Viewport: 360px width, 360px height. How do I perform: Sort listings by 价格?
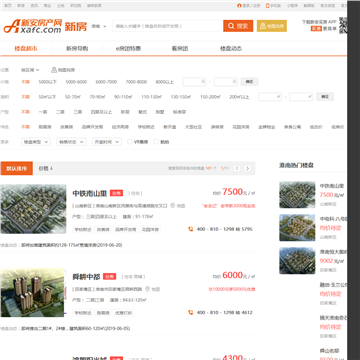tap(46, 168)
